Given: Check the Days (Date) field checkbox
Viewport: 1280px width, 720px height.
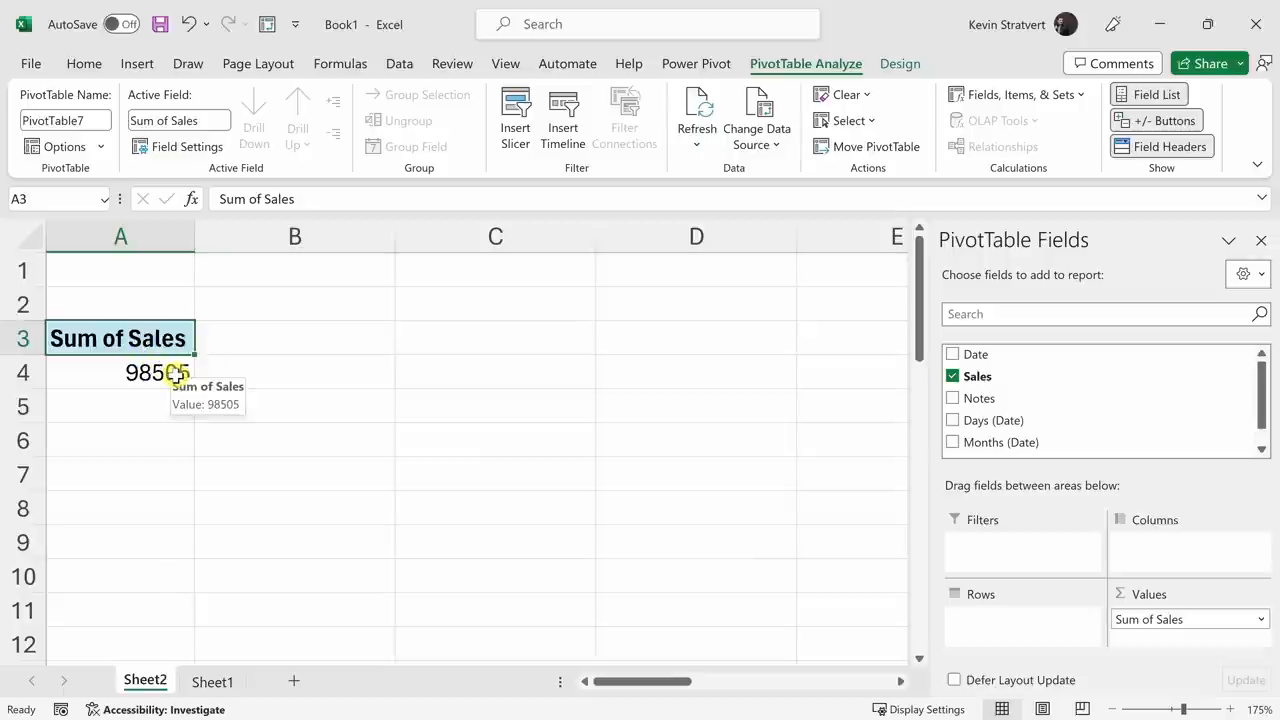Looking at the screenshot, I should (x=953, y=420).
